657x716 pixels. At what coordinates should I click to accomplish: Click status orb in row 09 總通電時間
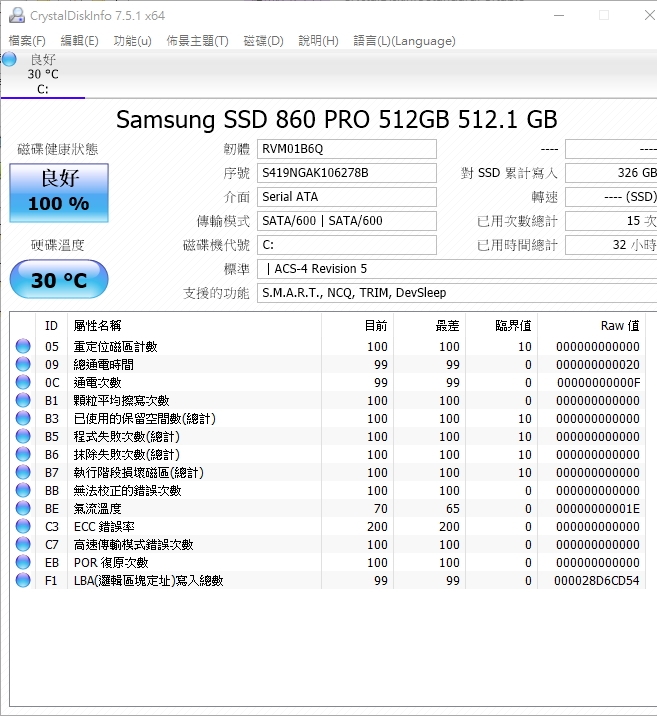[x=23, y=364]
